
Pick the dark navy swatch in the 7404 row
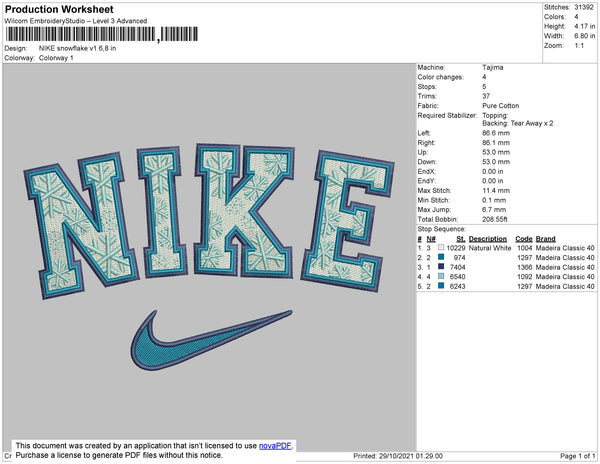pos(441,267)
